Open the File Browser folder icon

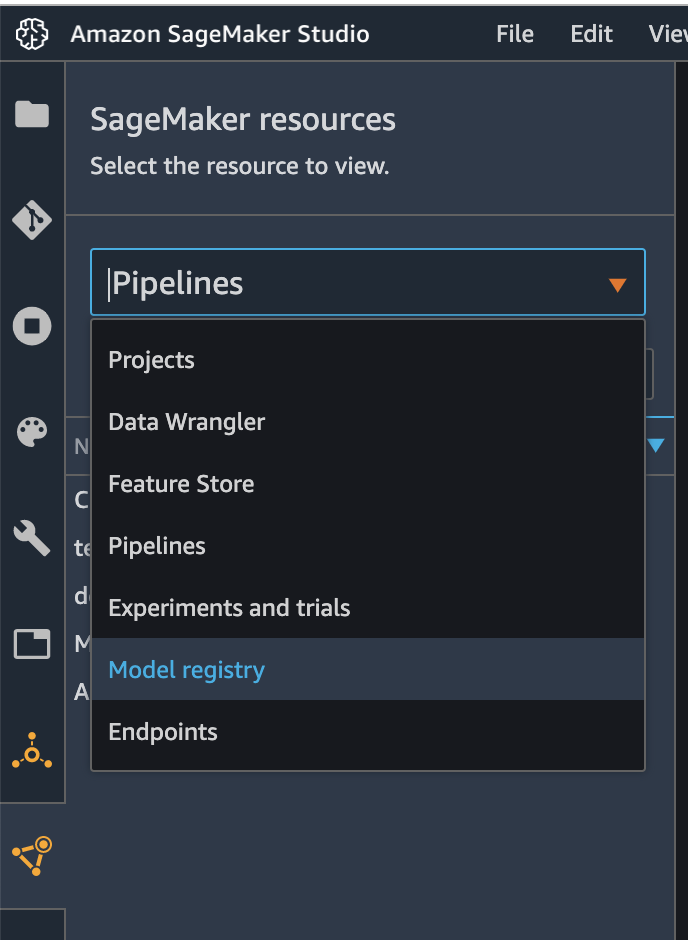click(x=32, y=114)
